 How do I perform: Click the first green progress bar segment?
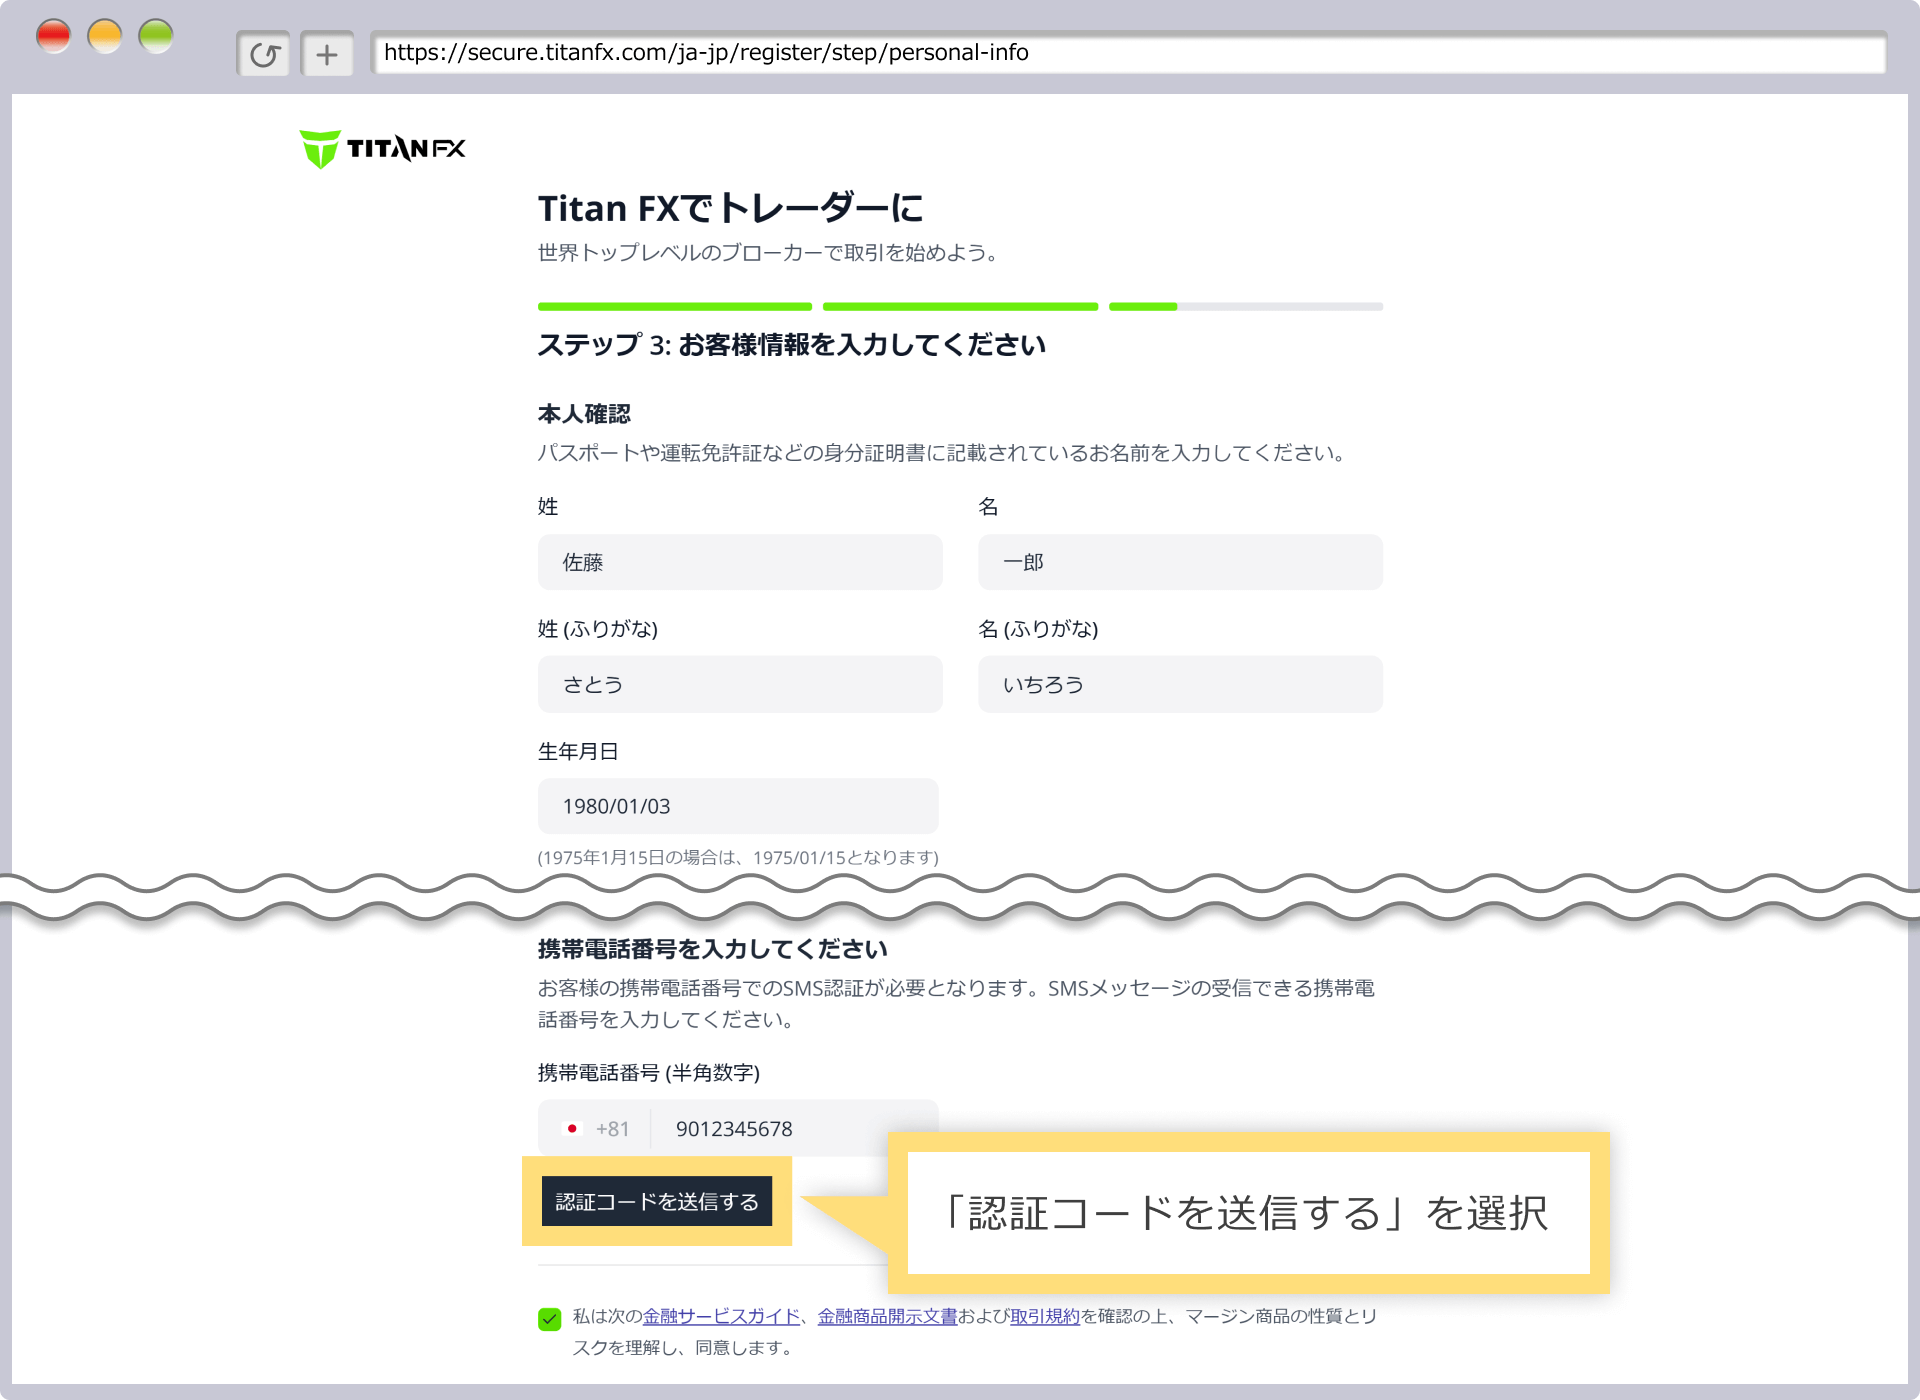point(674,306)
